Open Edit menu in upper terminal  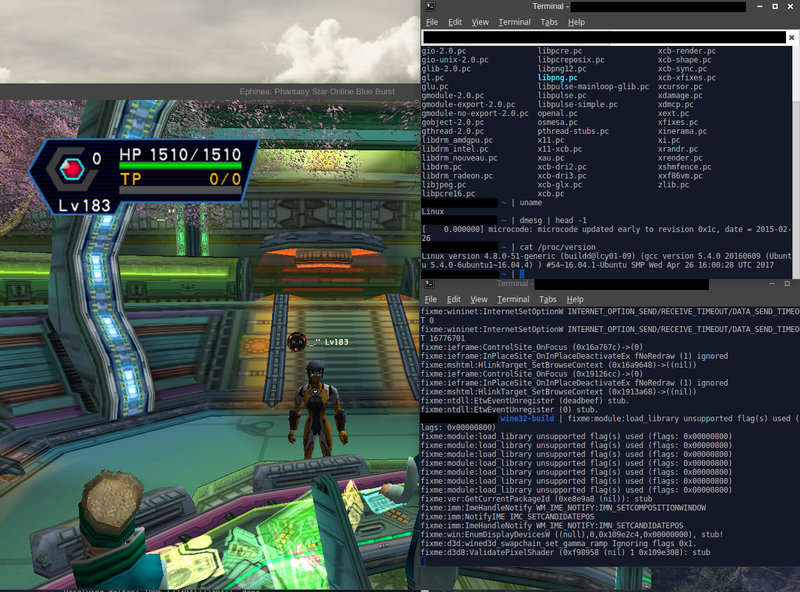click(x=455, y=22)
